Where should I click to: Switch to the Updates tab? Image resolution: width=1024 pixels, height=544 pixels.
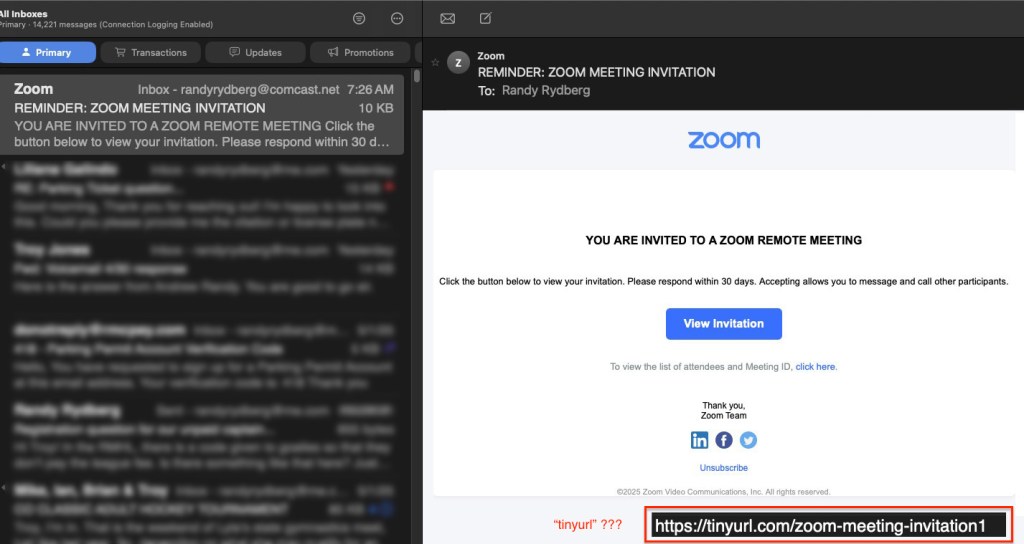pos(255,52)
